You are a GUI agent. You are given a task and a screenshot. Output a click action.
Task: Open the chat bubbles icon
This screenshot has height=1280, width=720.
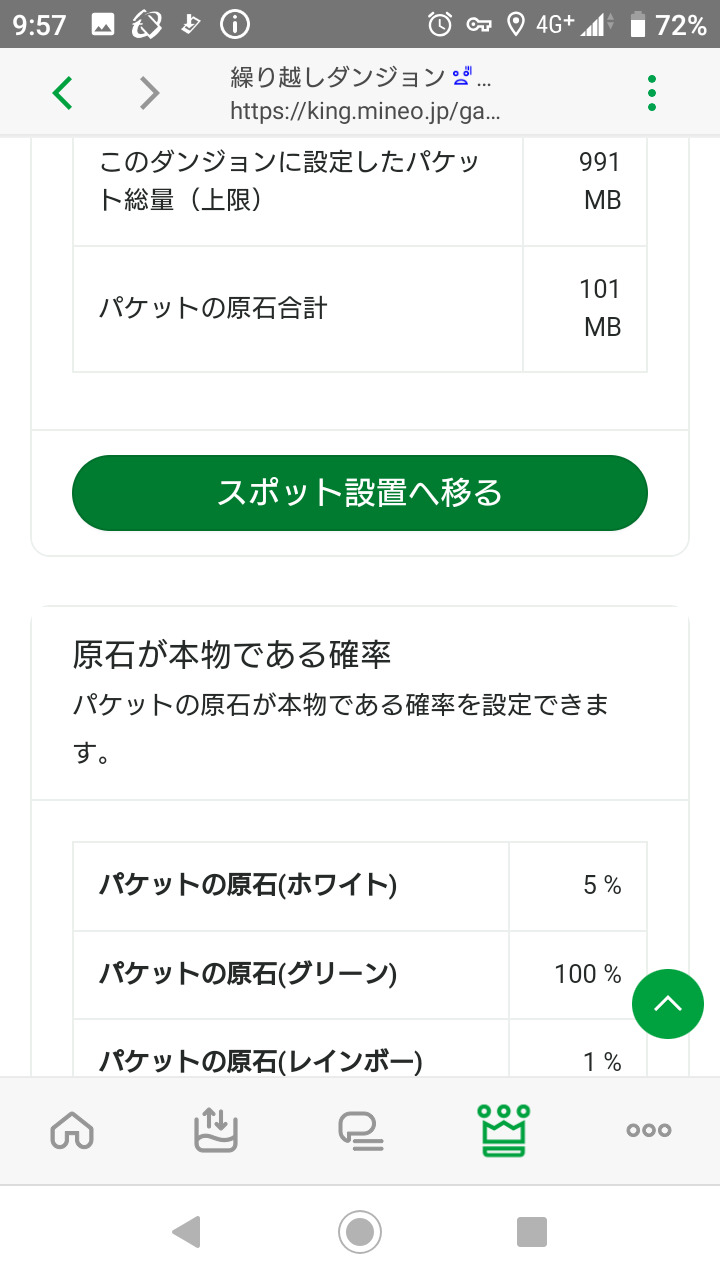click(360, 1130)
